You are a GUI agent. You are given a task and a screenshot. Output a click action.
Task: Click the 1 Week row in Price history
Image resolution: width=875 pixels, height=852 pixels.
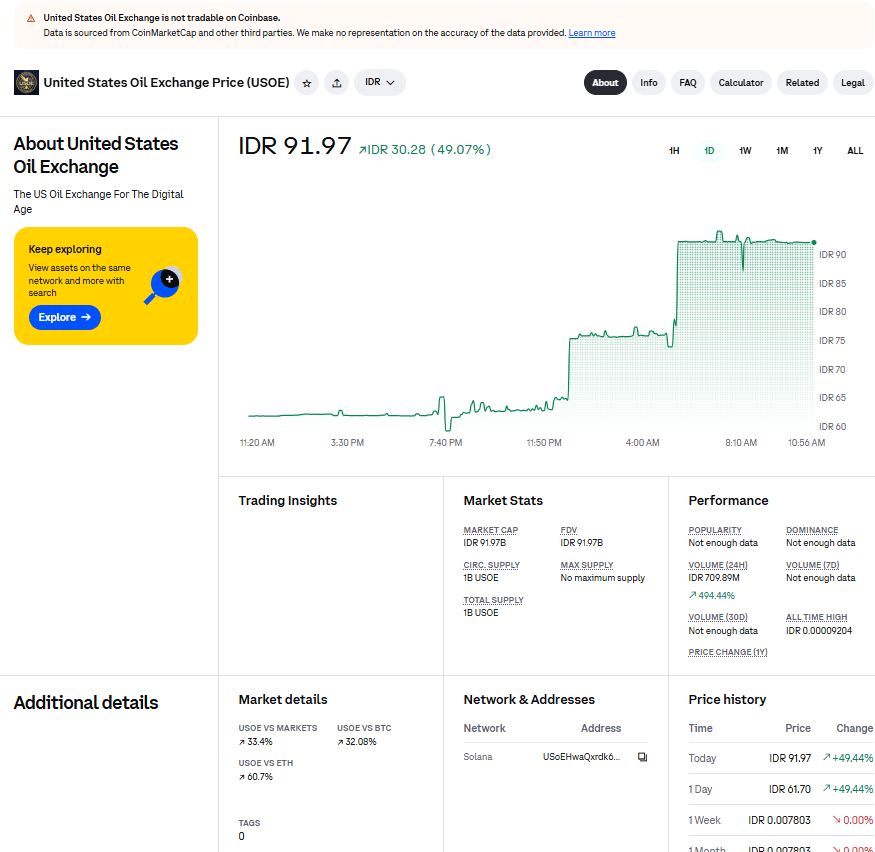[780, 820]
